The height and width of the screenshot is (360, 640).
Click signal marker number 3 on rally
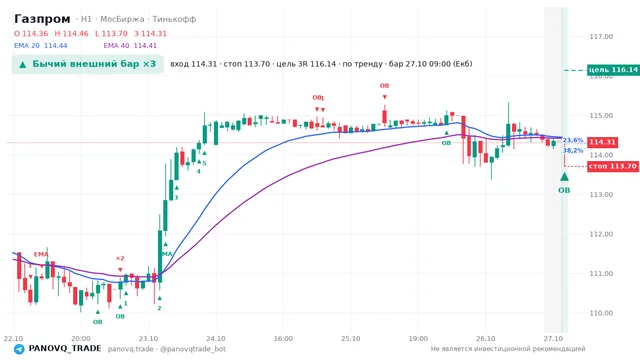coord(177,198)
